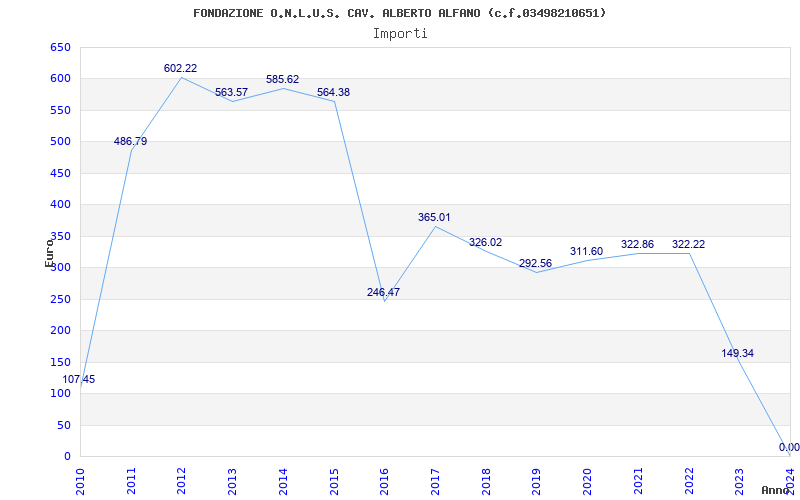Click the 2021 x-axis year label

[x=638, y=481]
